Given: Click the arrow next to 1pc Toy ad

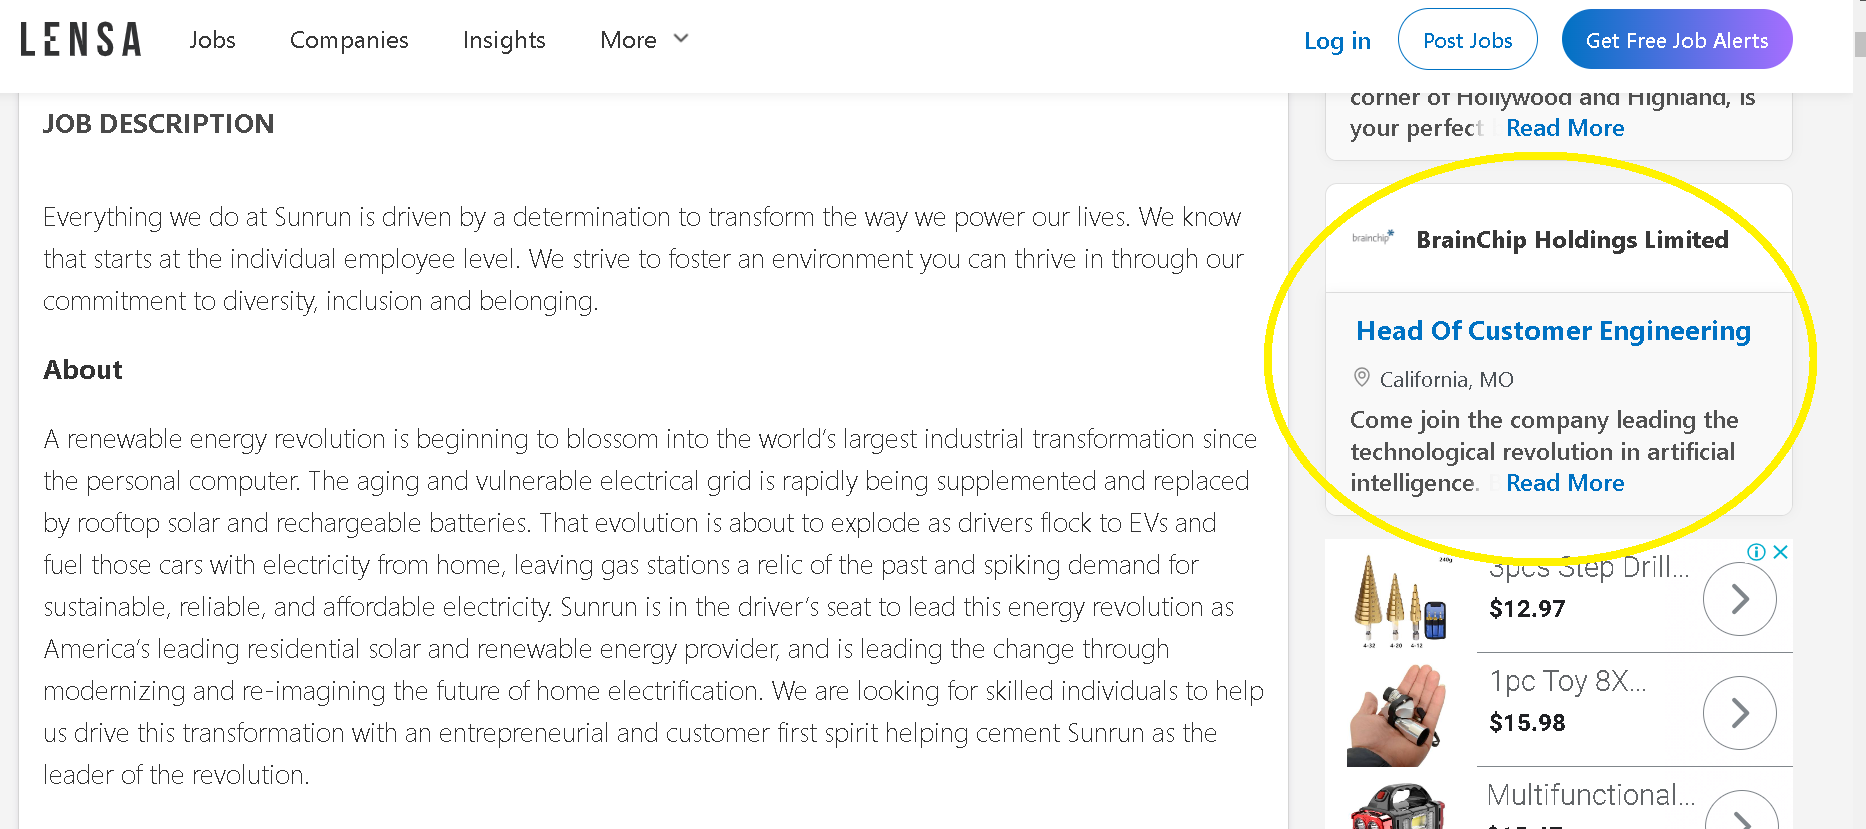Looking at the screenshot, I should click(x=1740, y=713).
